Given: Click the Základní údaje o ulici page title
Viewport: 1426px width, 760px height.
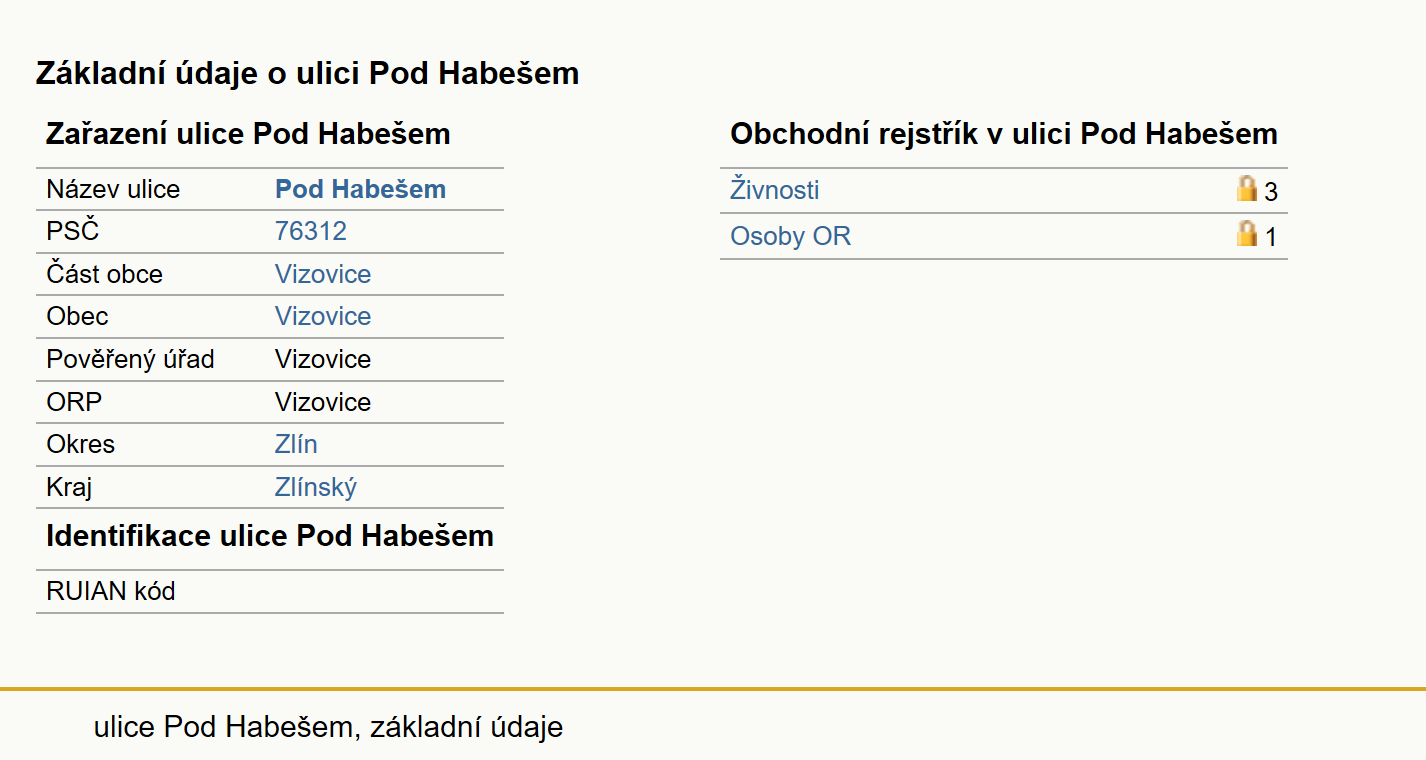Looking at the screenshot, I should tap(308, 73).
